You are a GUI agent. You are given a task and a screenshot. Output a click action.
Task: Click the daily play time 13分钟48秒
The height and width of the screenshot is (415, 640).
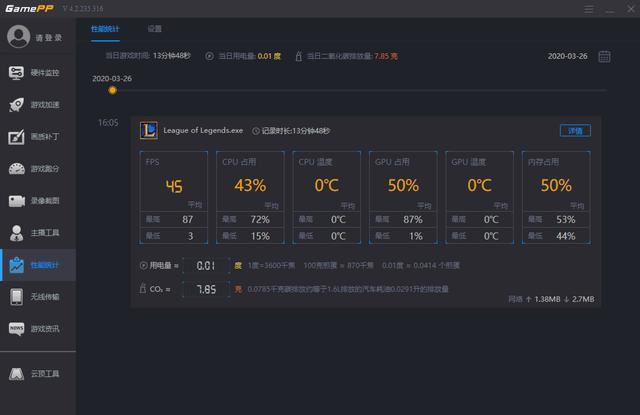(171, 55)
